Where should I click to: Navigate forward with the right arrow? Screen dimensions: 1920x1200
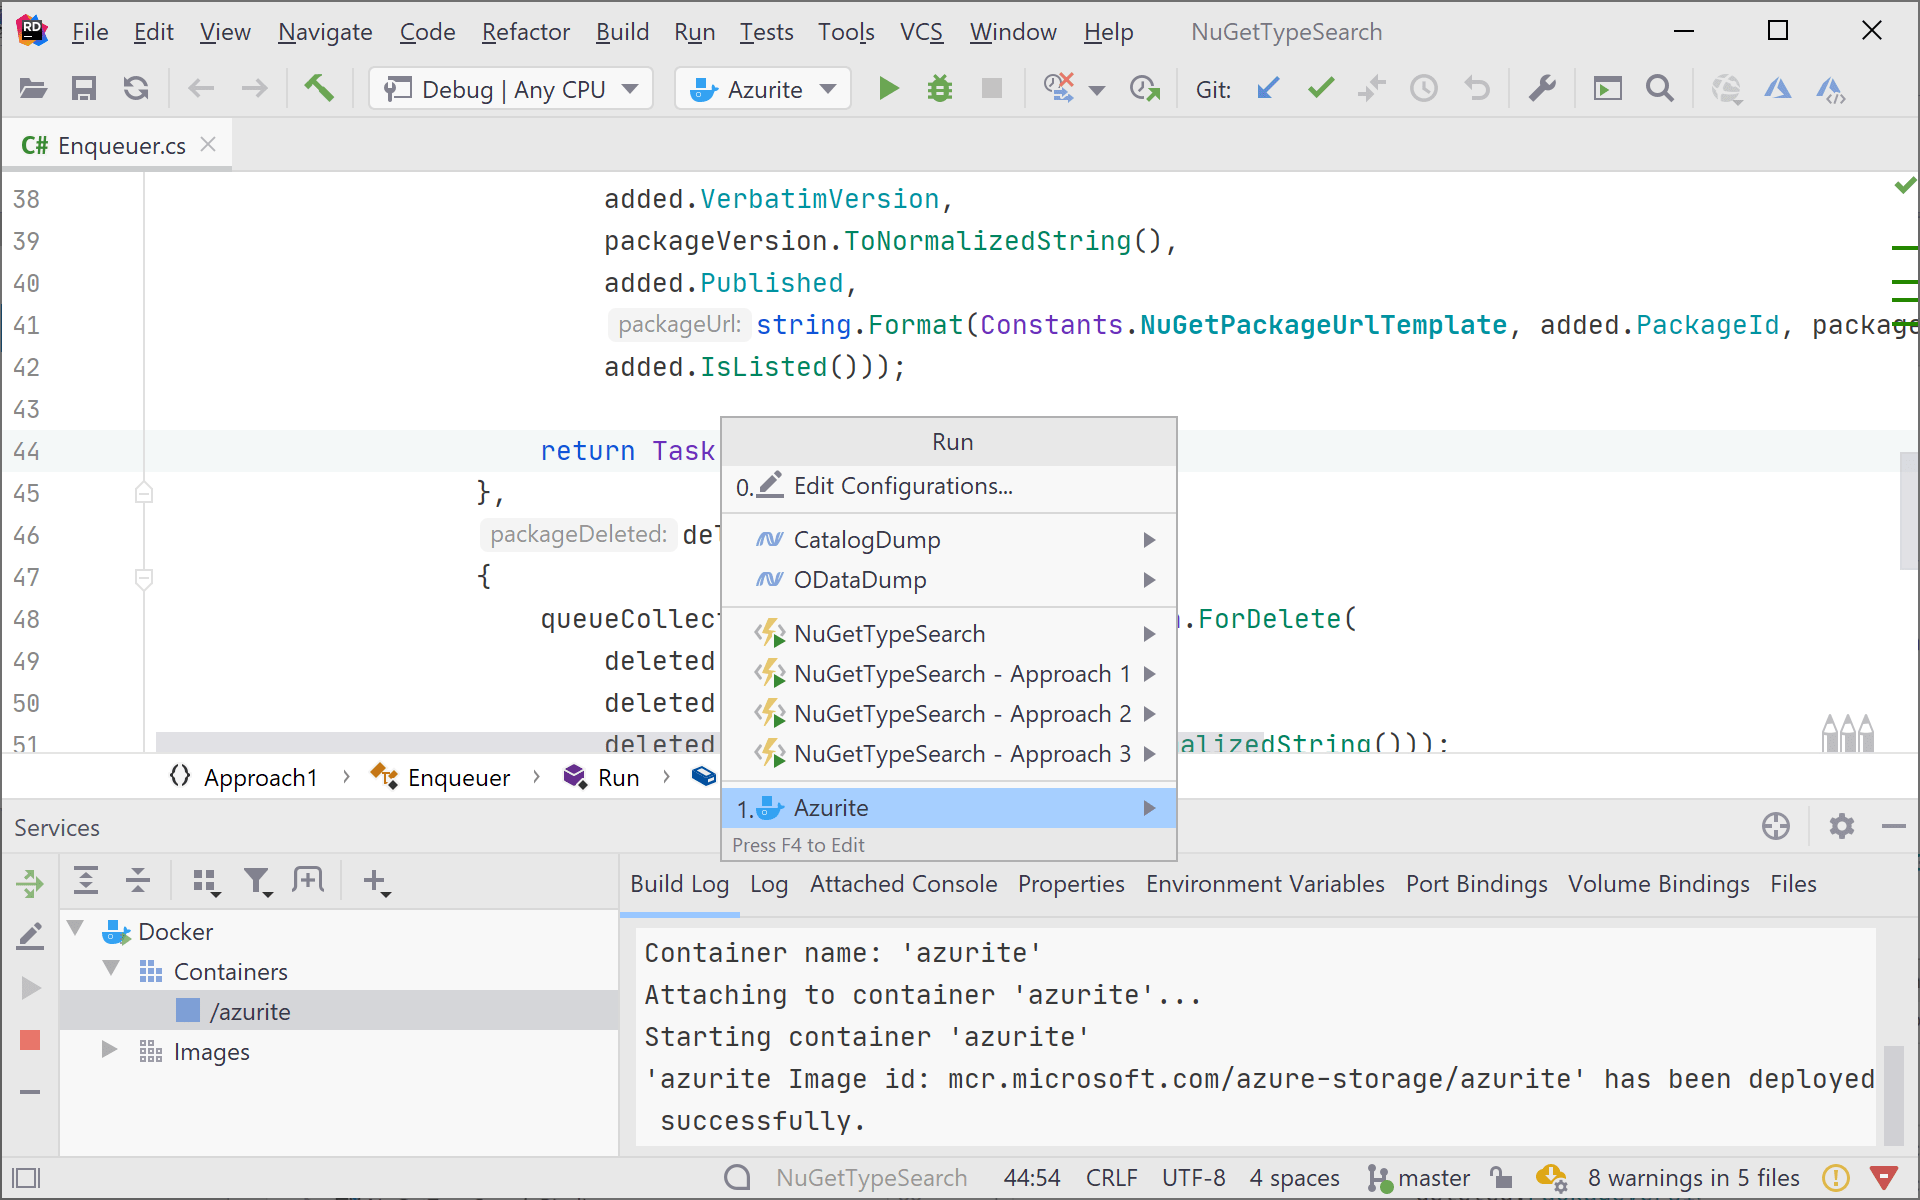tap(254, 89)
